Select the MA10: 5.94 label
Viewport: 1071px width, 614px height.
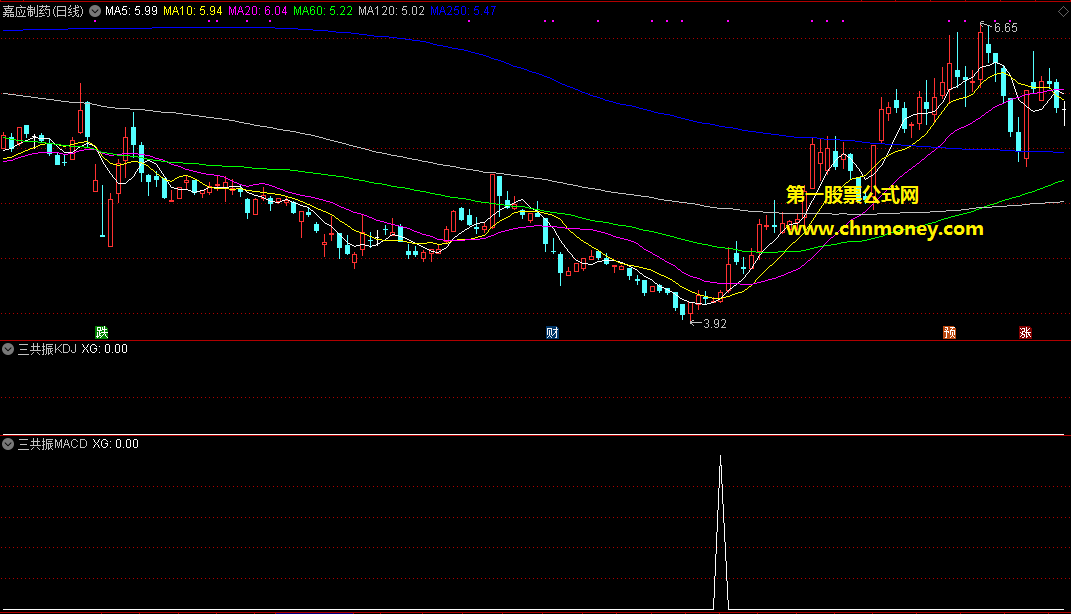coord(193,11)
